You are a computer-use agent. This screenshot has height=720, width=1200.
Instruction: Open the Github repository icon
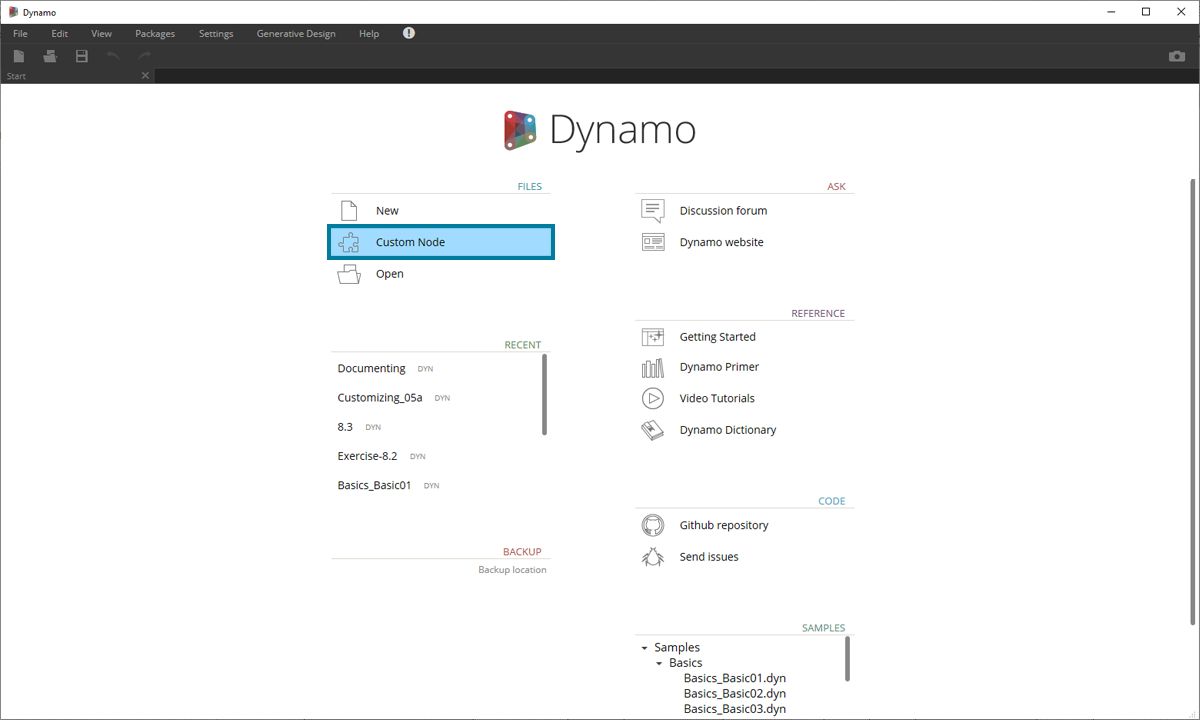652,525
